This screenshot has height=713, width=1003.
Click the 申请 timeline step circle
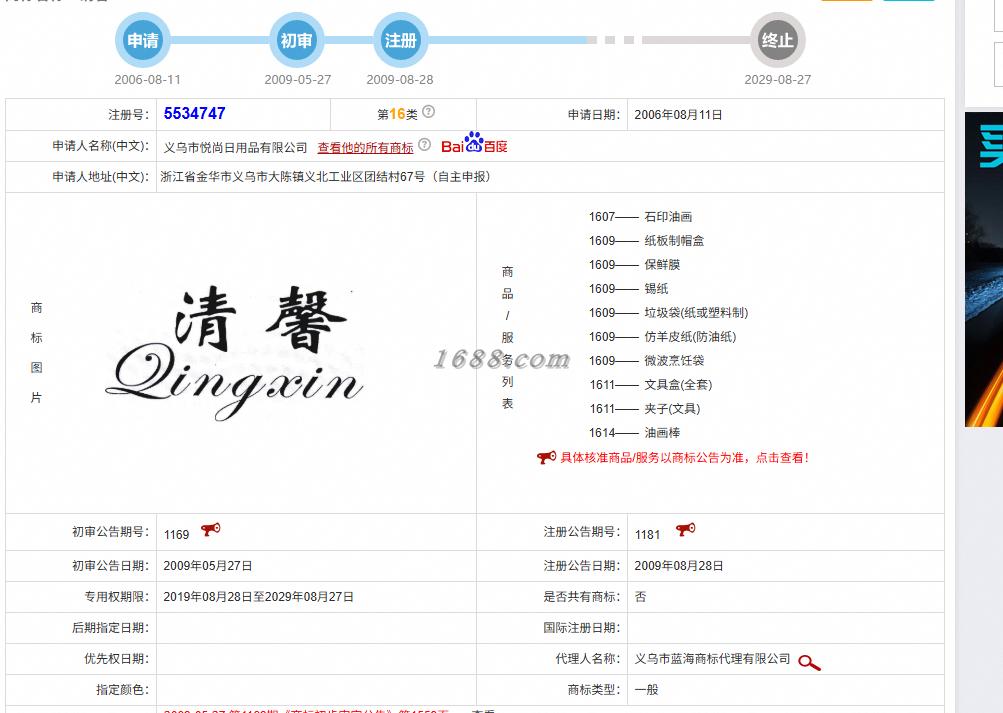coord(143,40)
